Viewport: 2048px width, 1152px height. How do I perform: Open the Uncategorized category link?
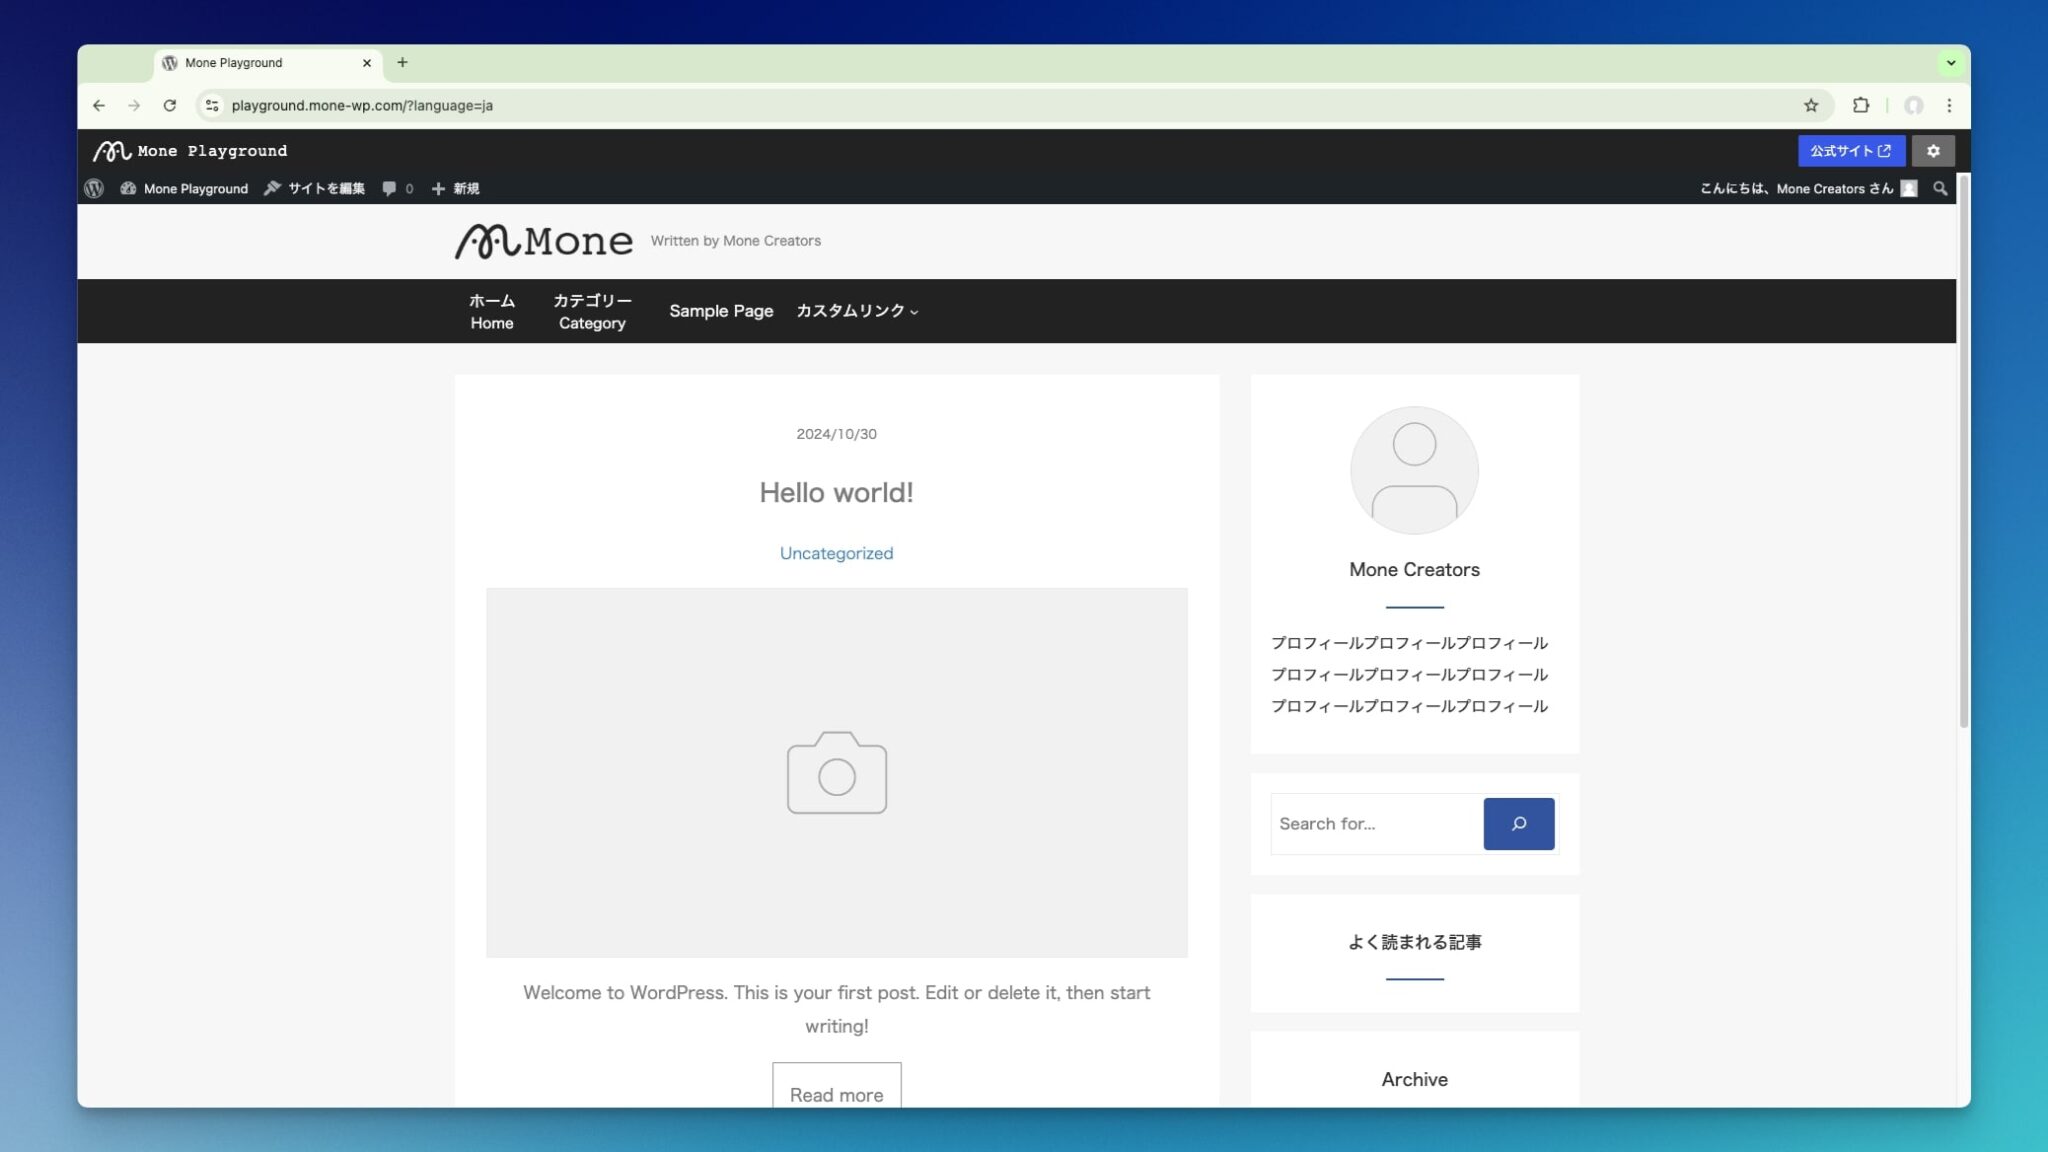pos(836,553)
